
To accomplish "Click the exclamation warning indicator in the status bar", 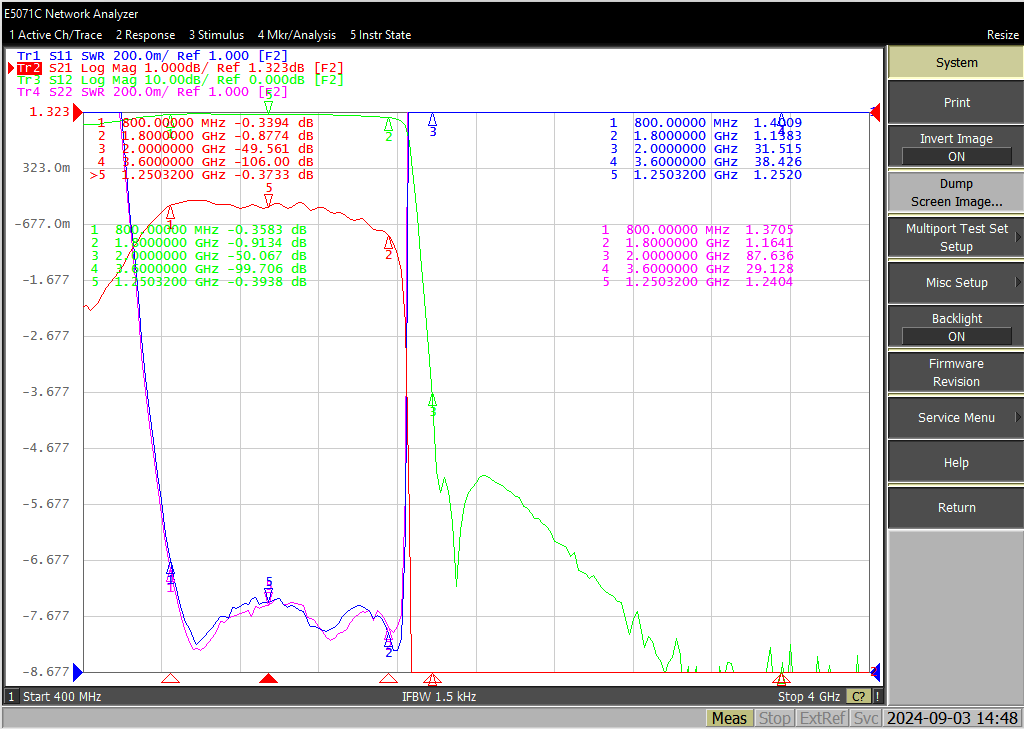I will coord(878,696).
